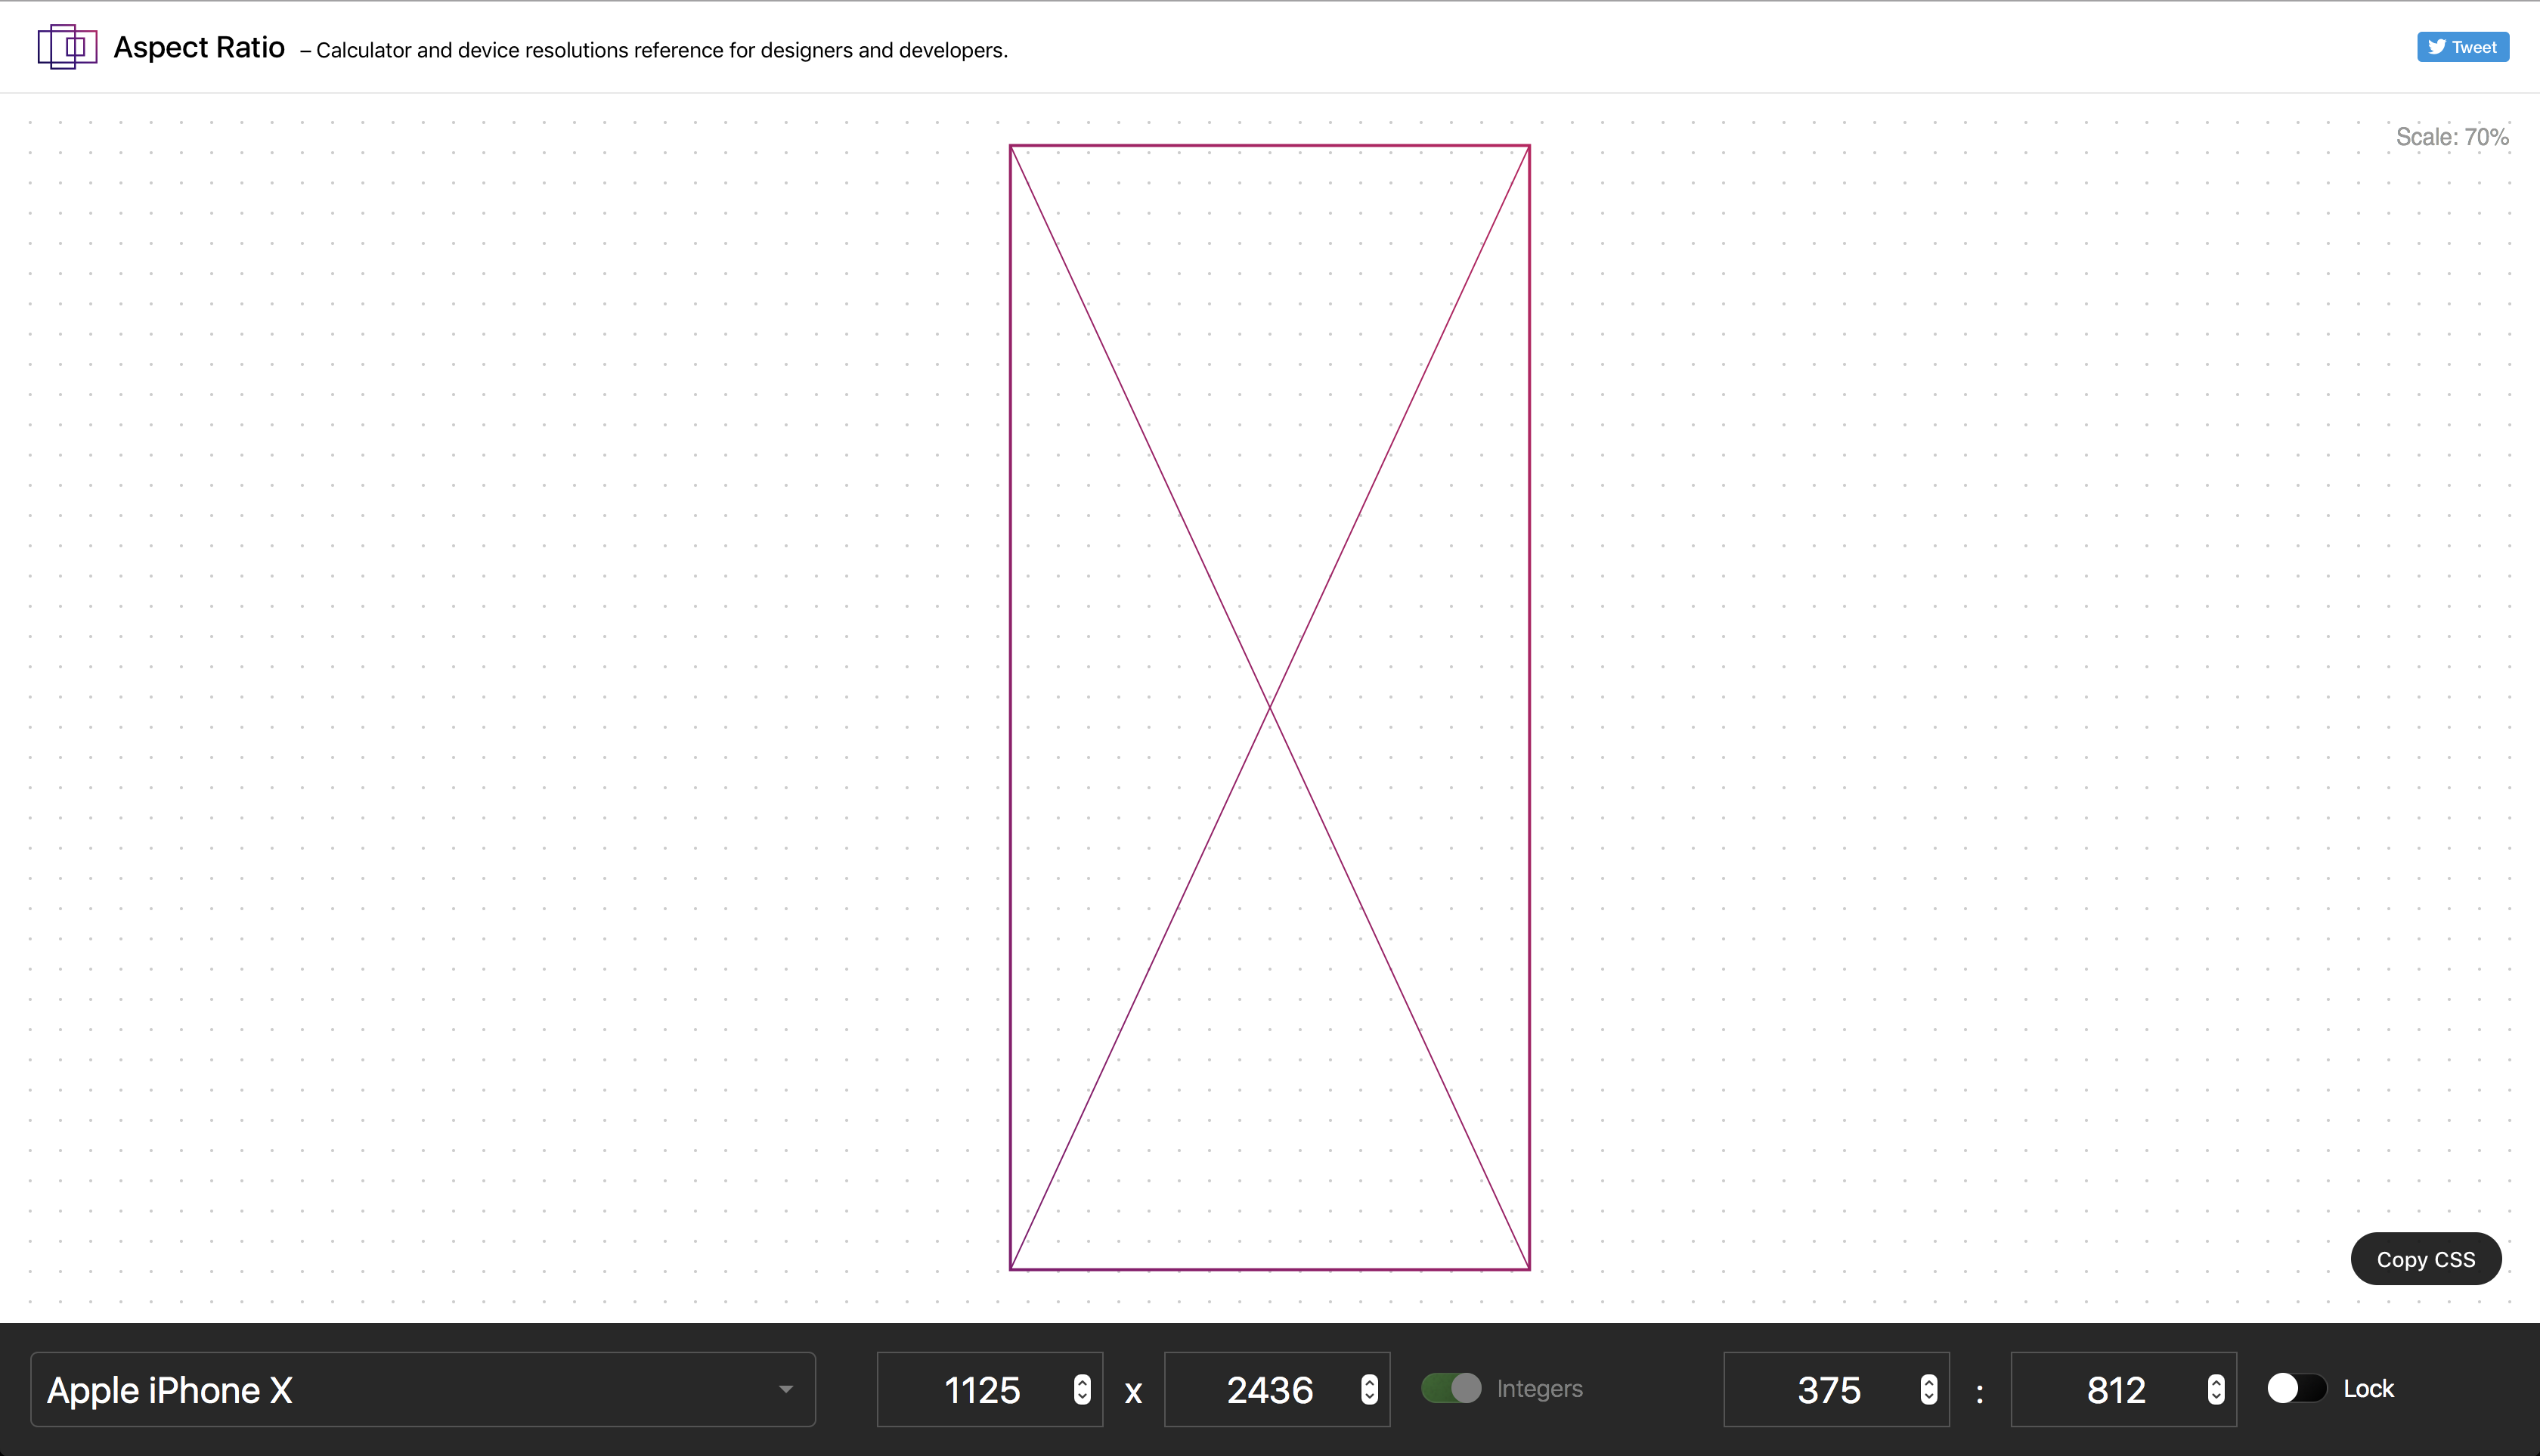
Task: Click the ratio width field showing 375
Action: click(1836, 1390)
